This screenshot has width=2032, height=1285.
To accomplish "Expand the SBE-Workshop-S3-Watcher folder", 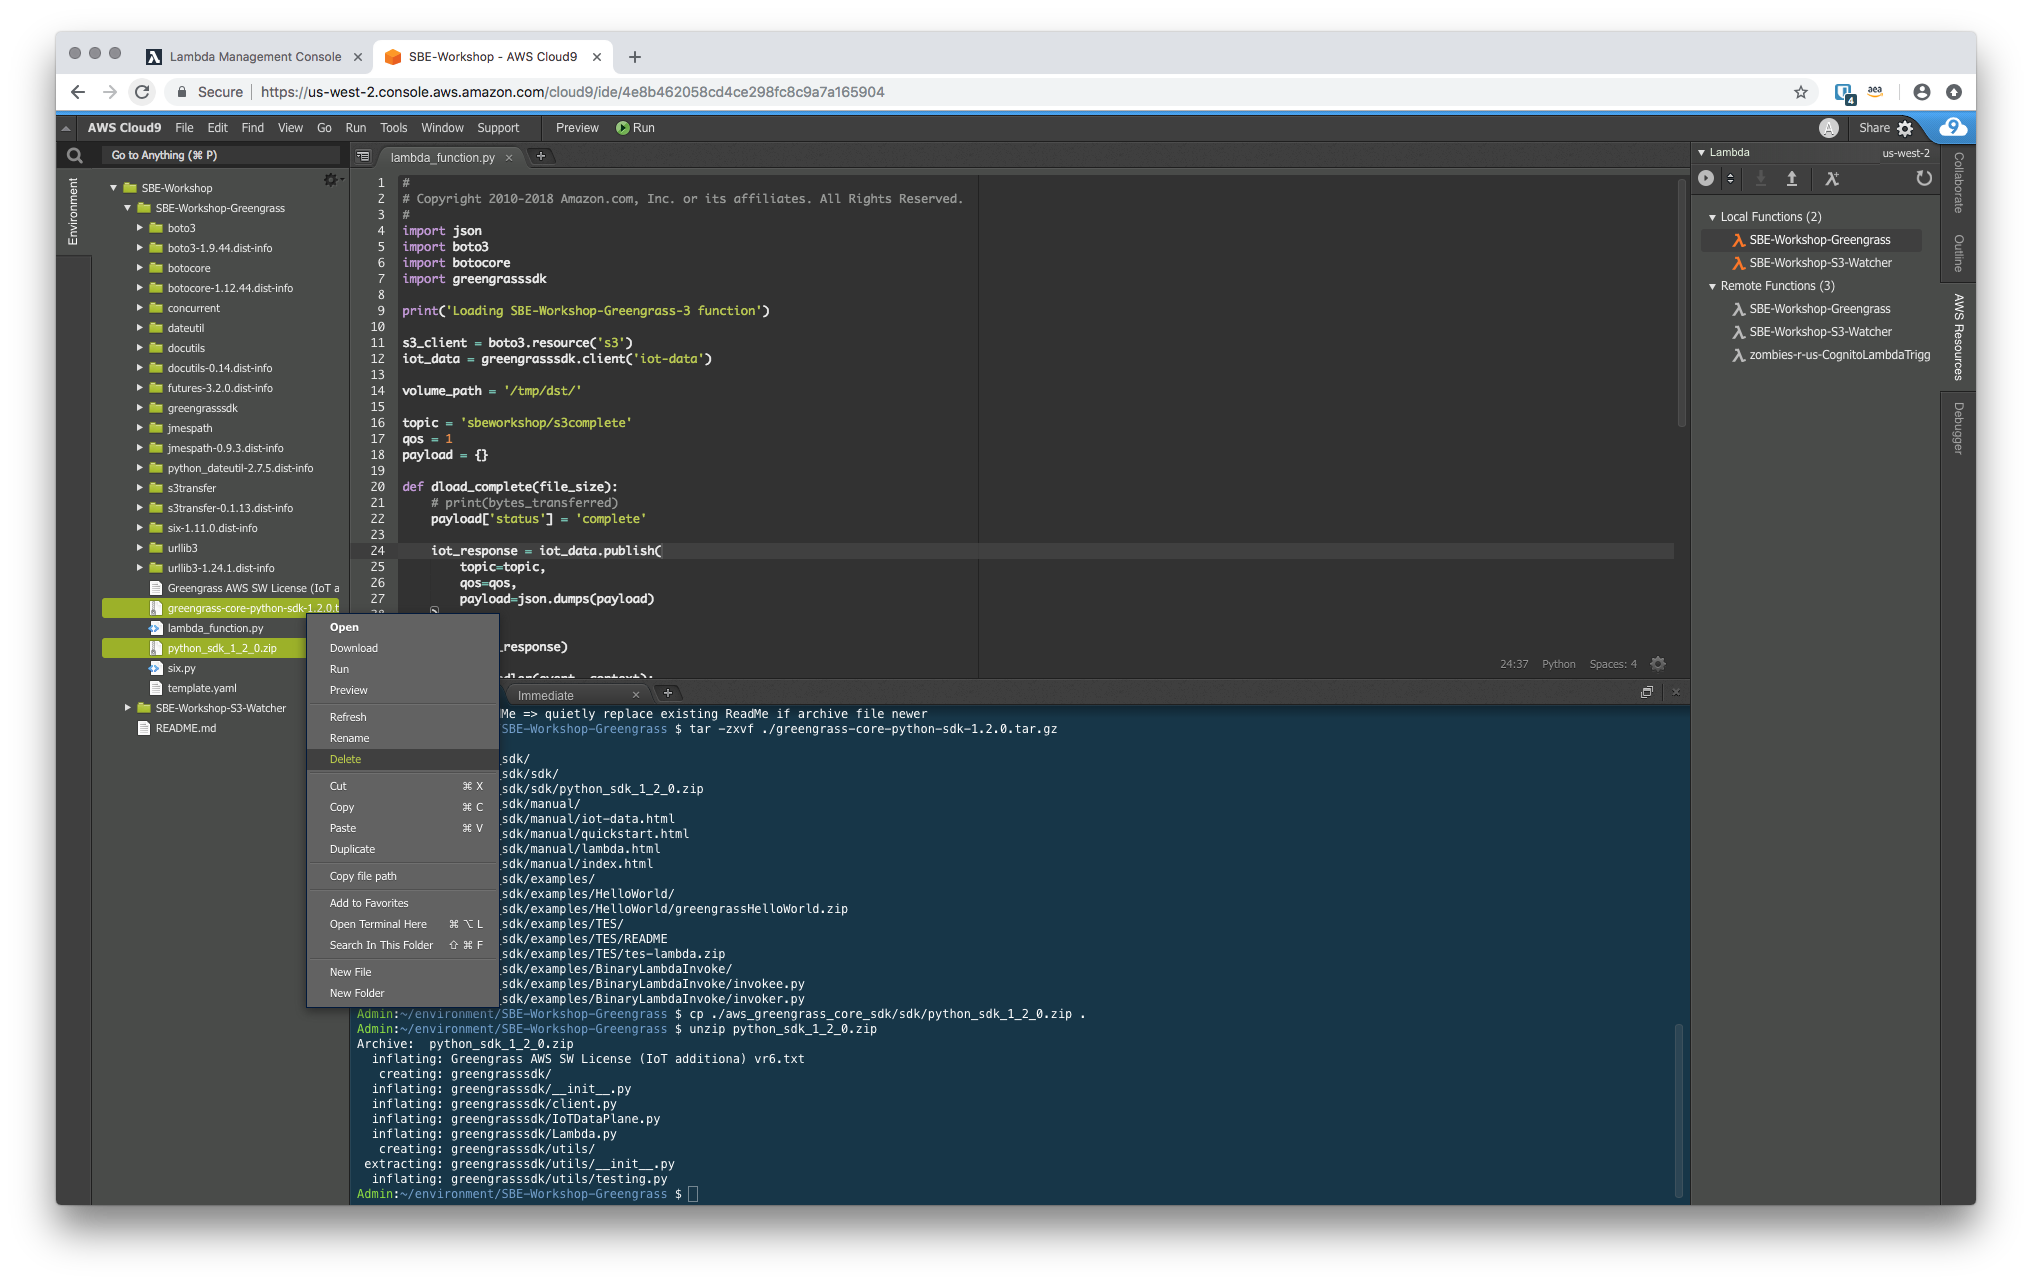I will coord(127,708).
